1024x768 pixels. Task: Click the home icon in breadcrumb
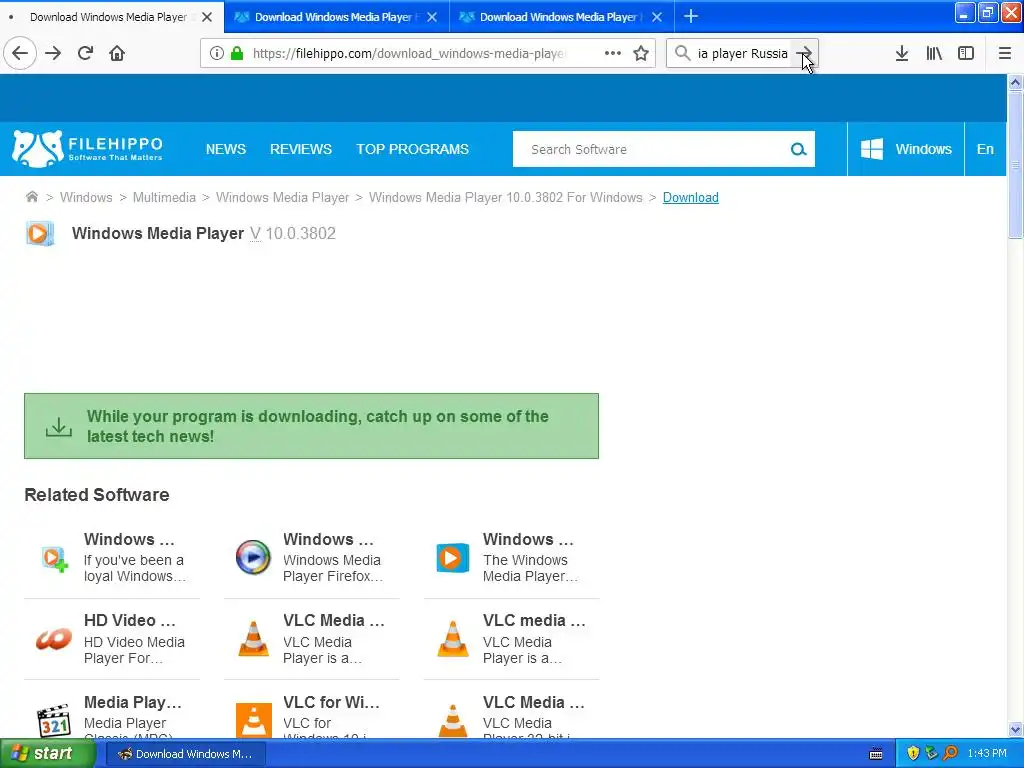[31, 197]
